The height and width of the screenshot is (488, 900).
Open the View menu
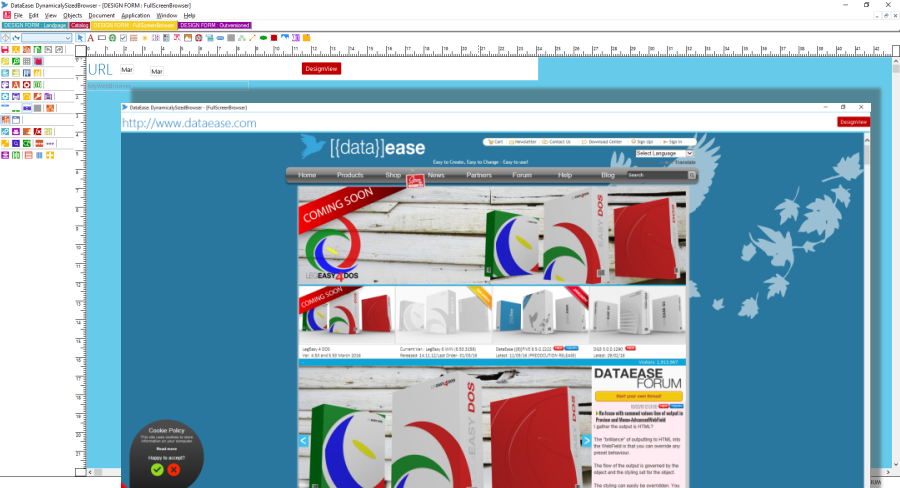pyautogui.click(x=51, y=16)
